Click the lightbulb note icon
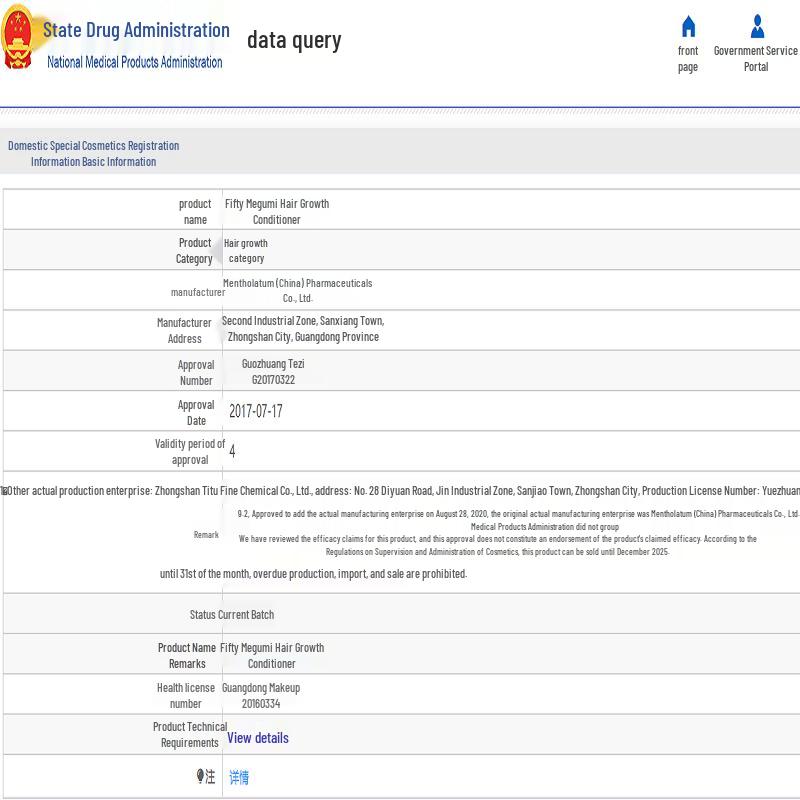Screen dimensions: 800x800 (x=201, y=776)
